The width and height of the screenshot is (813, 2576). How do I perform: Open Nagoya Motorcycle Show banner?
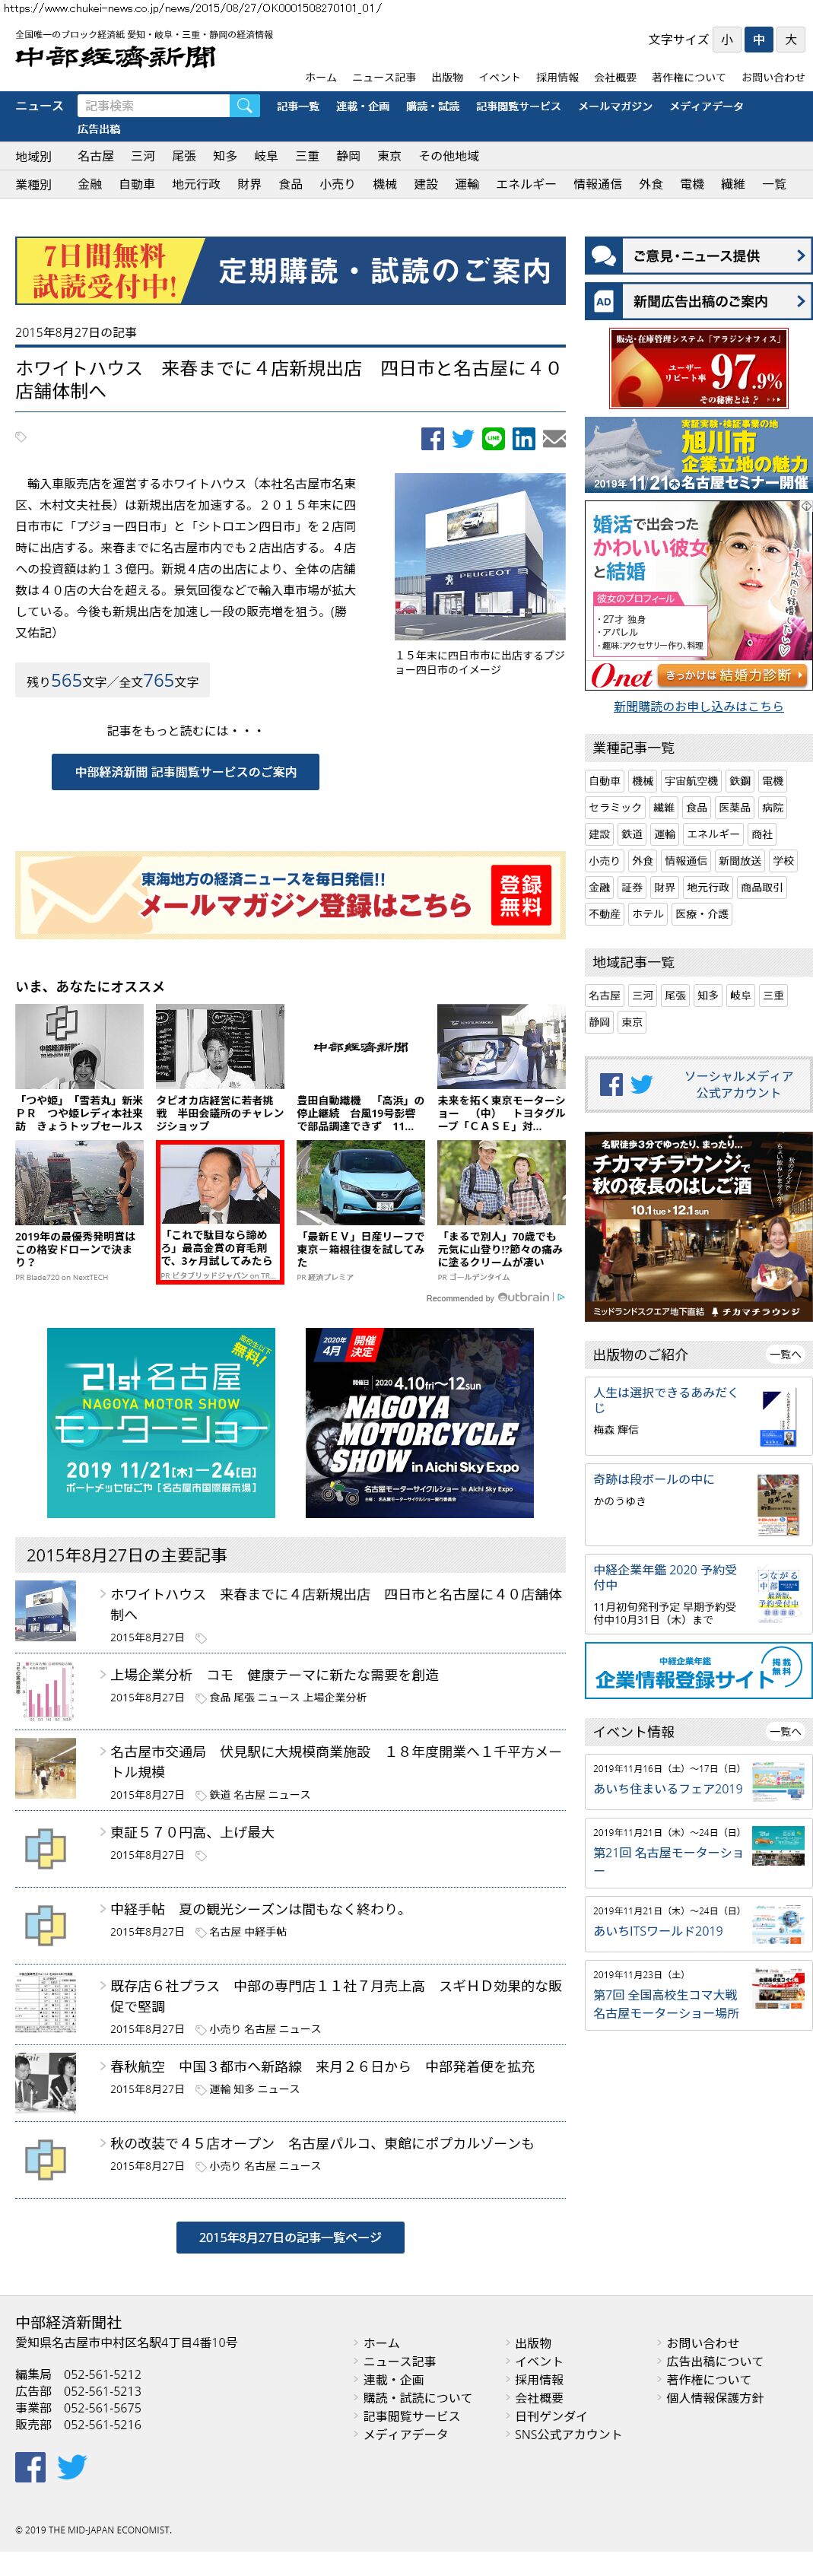coord(419,1423)
